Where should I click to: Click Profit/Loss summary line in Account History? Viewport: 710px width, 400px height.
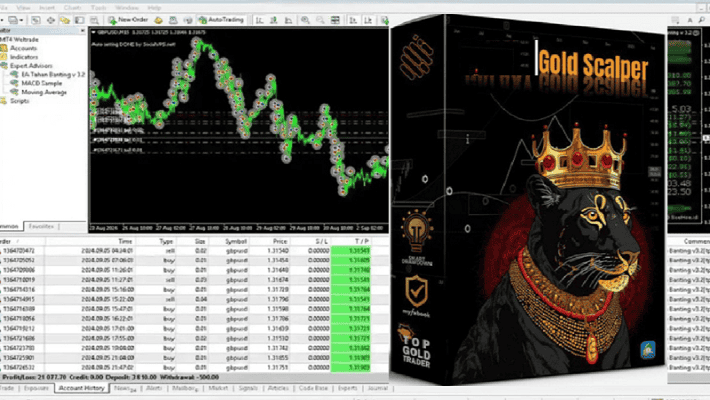[x=194, y=377]
